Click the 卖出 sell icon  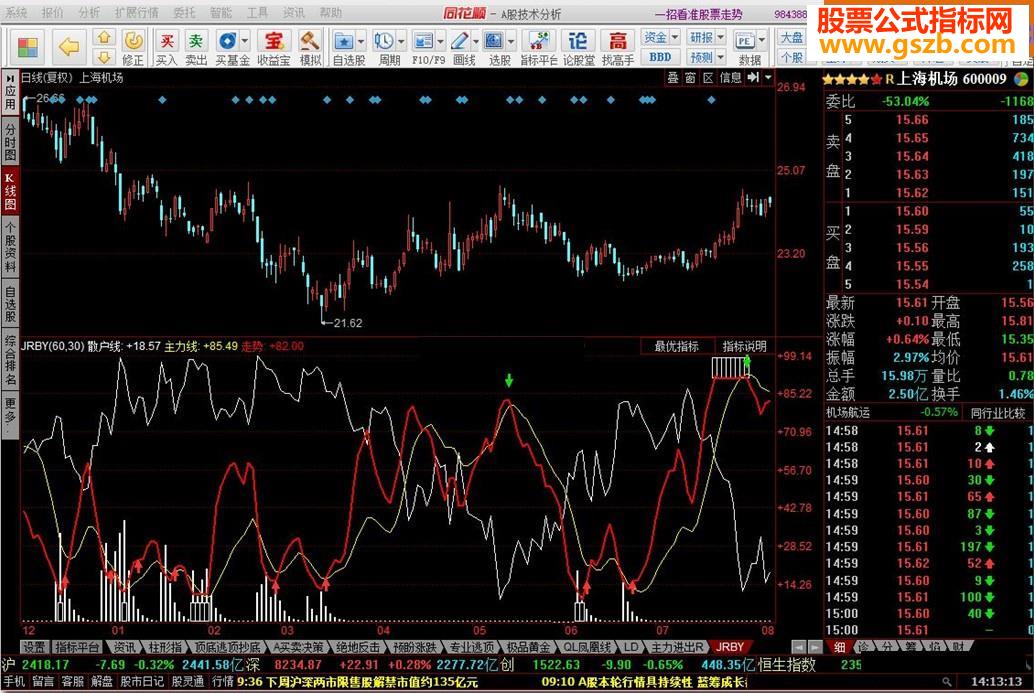click(x=196, y=48)
